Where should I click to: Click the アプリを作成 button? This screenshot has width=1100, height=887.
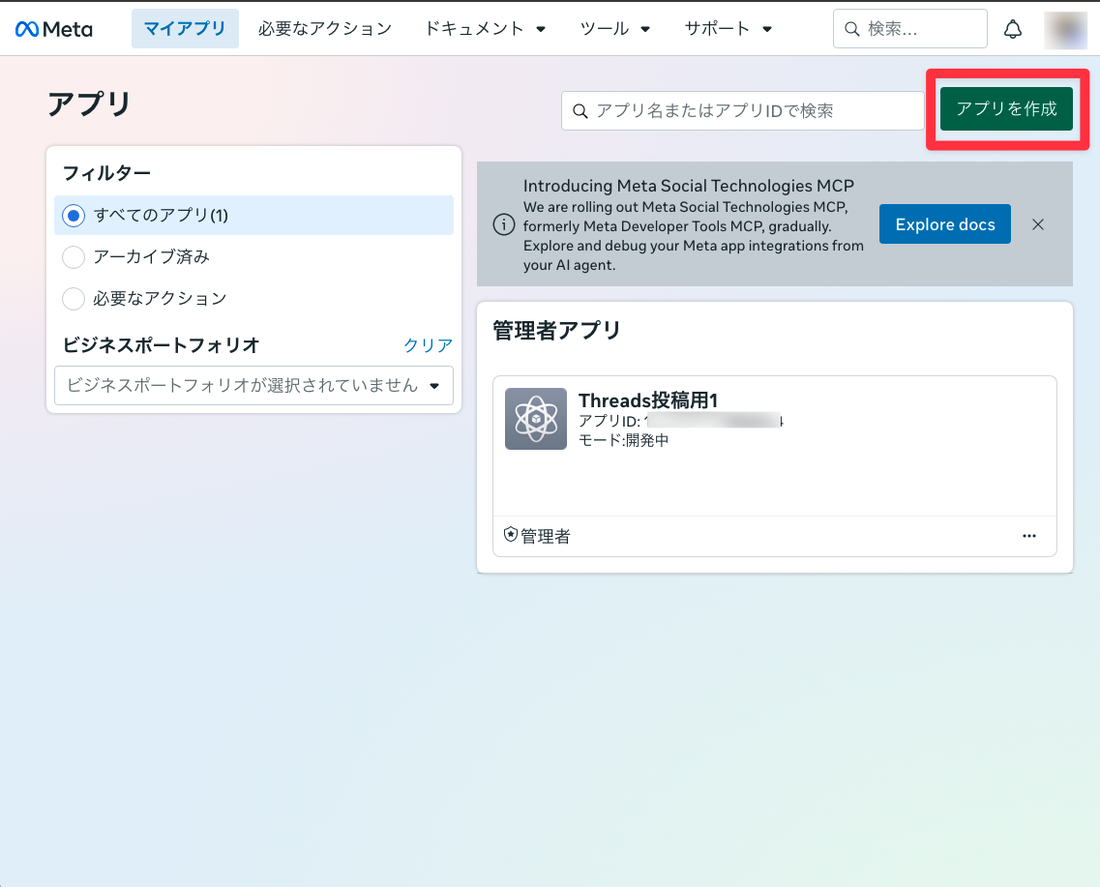click(1007, 109)
